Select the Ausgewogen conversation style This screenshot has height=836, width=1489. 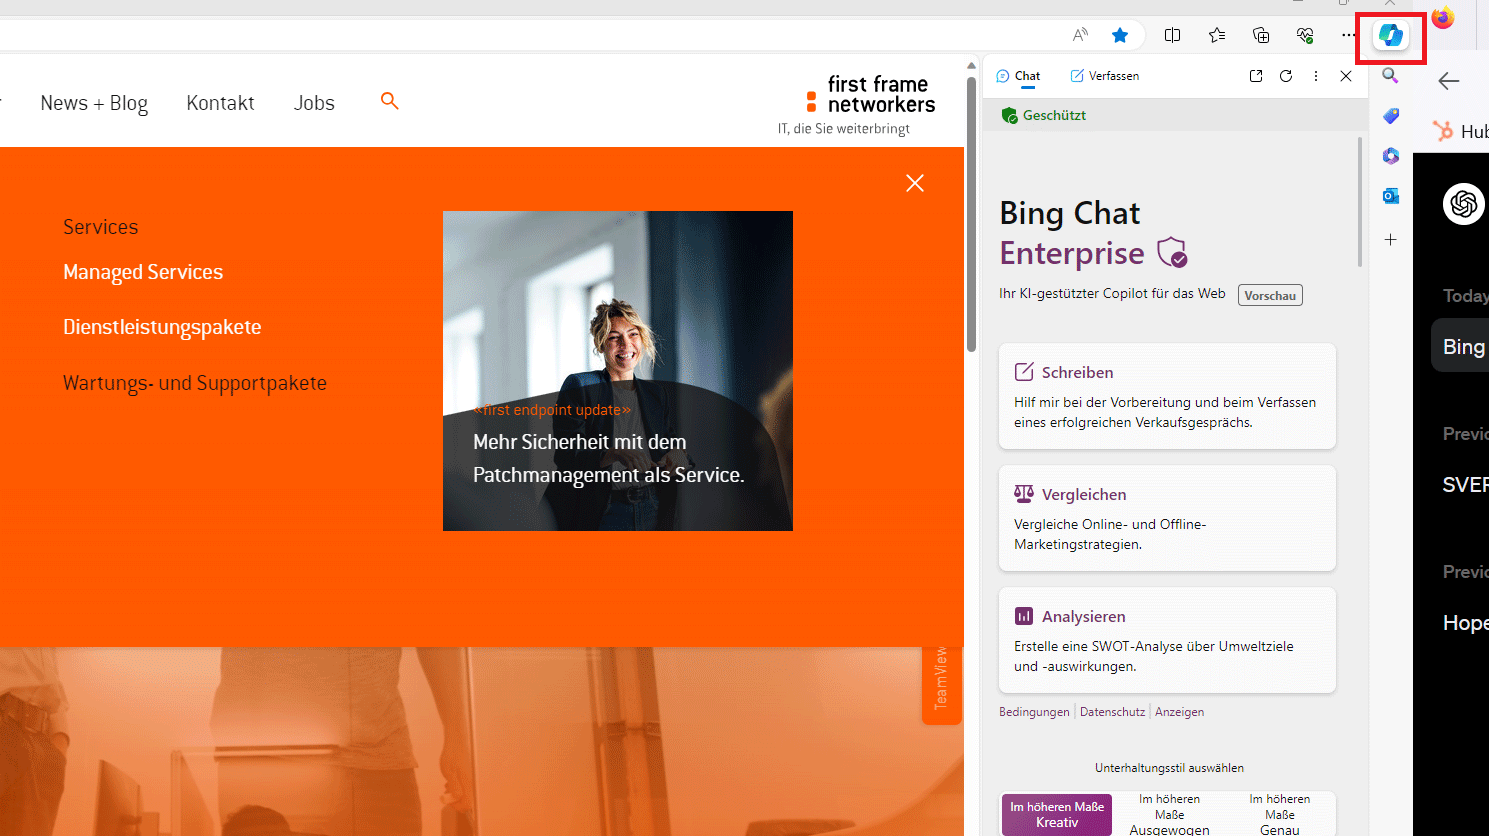click(1169, 815)
